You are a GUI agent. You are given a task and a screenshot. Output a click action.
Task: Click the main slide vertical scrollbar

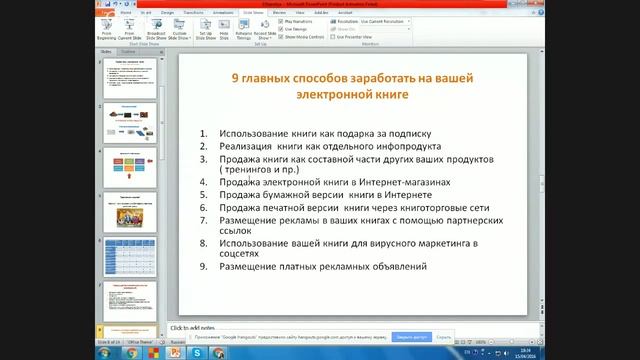point(542,183)
